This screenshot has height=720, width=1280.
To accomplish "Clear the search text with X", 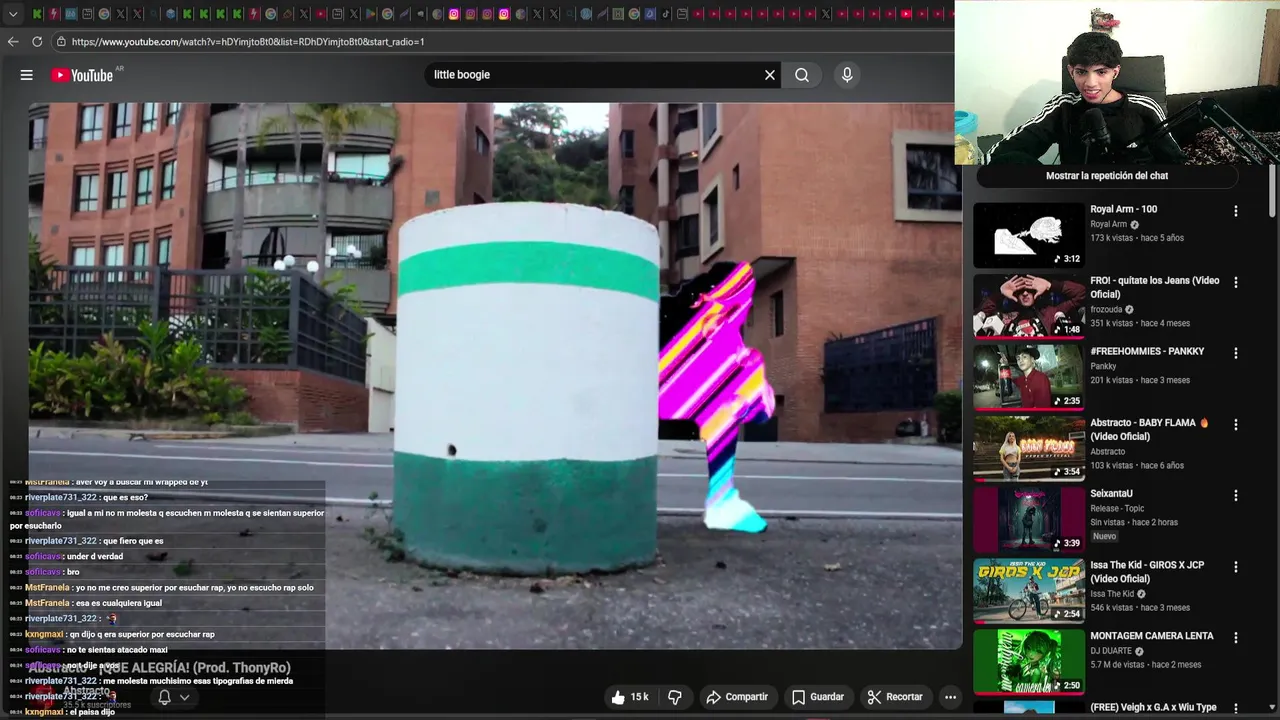I will 770,75.
